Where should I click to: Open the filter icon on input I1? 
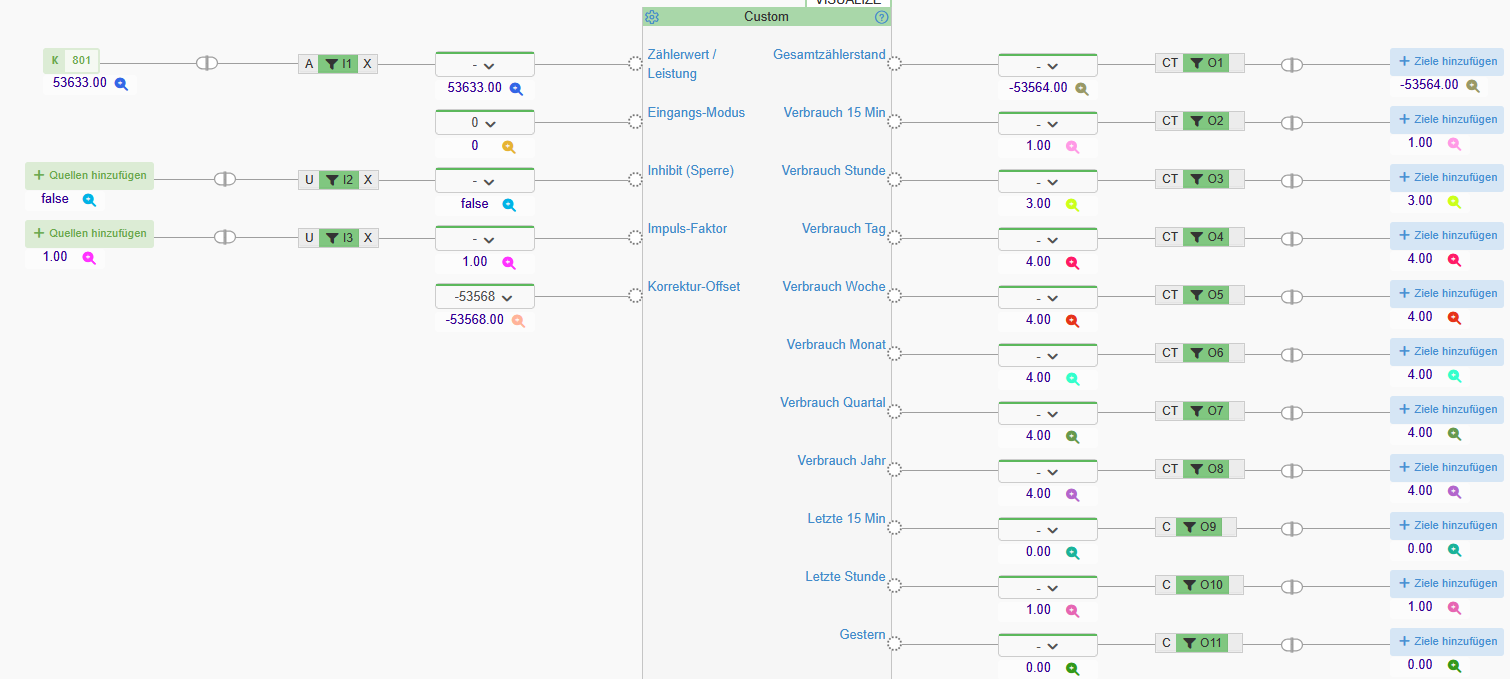[x=331, y=64]
